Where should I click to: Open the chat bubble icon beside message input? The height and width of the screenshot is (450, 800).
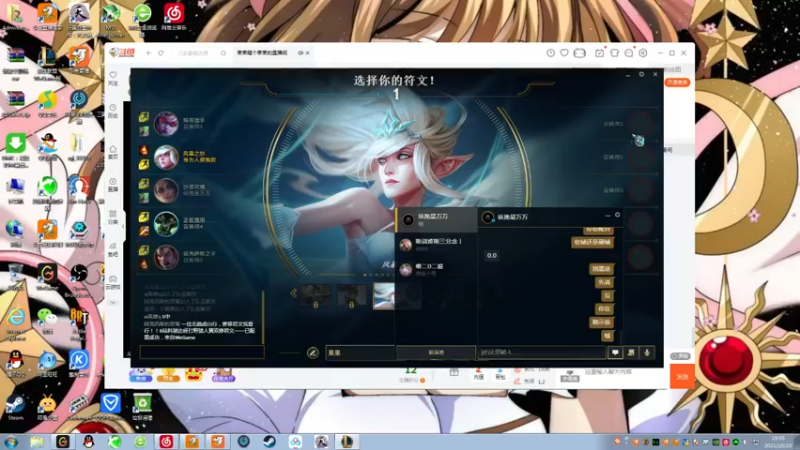(x=615, y=353)
